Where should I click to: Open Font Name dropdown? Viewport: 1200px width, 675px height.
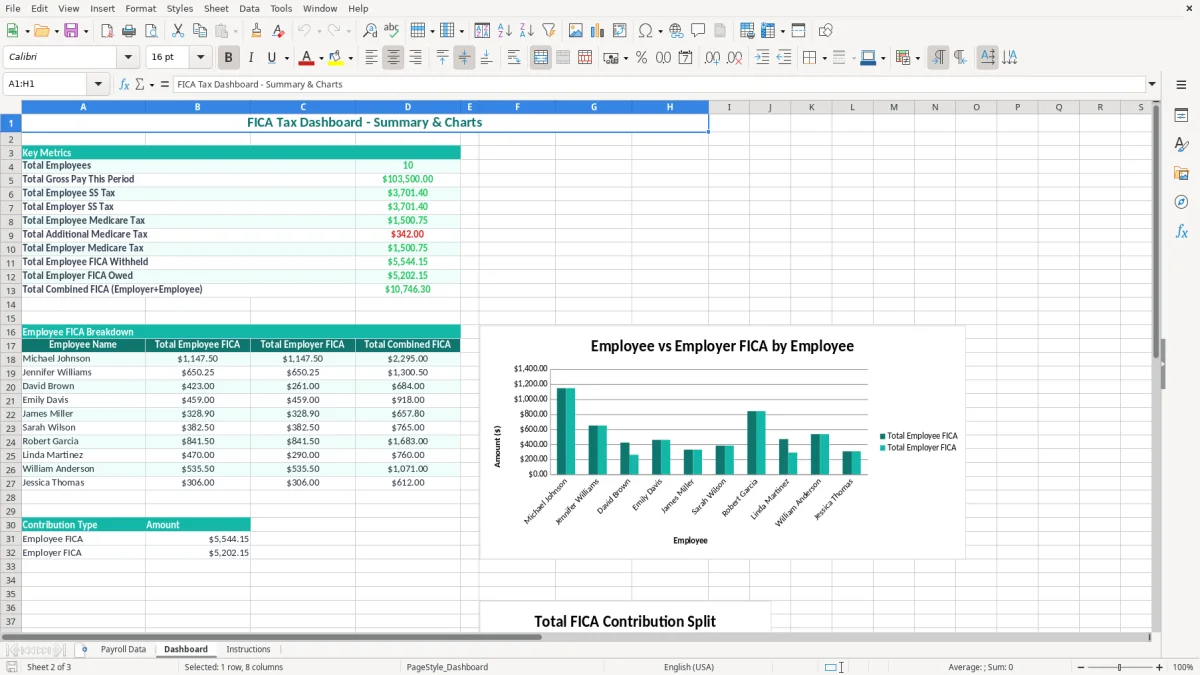[x=127, y=58]
